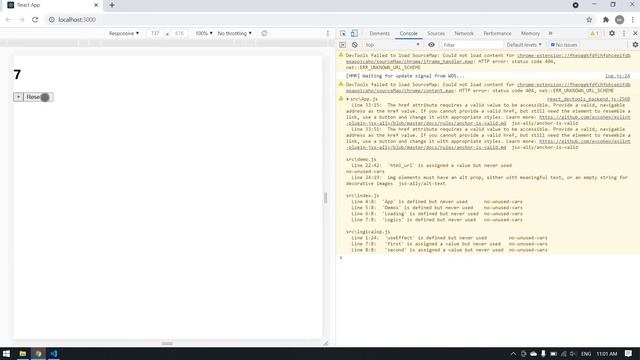Switch to Chrome in the taskbar
Screen dimensions: 640x360
pos(38,353)
